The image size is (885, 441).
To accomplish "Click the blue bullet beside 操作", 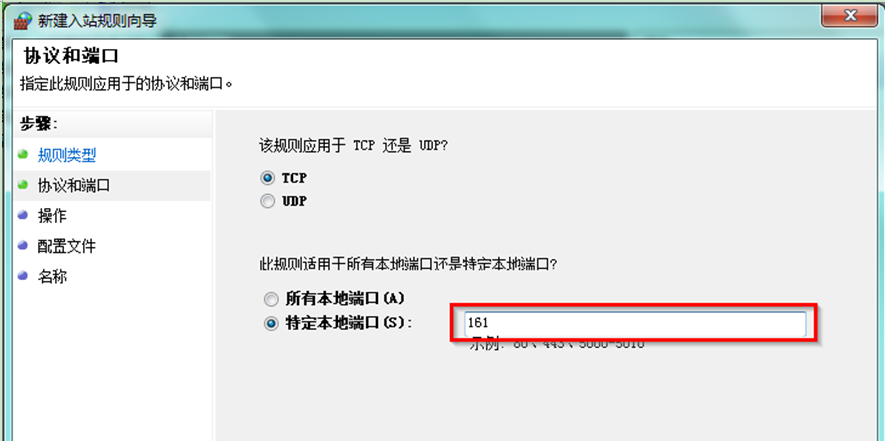I will point(23,215).
